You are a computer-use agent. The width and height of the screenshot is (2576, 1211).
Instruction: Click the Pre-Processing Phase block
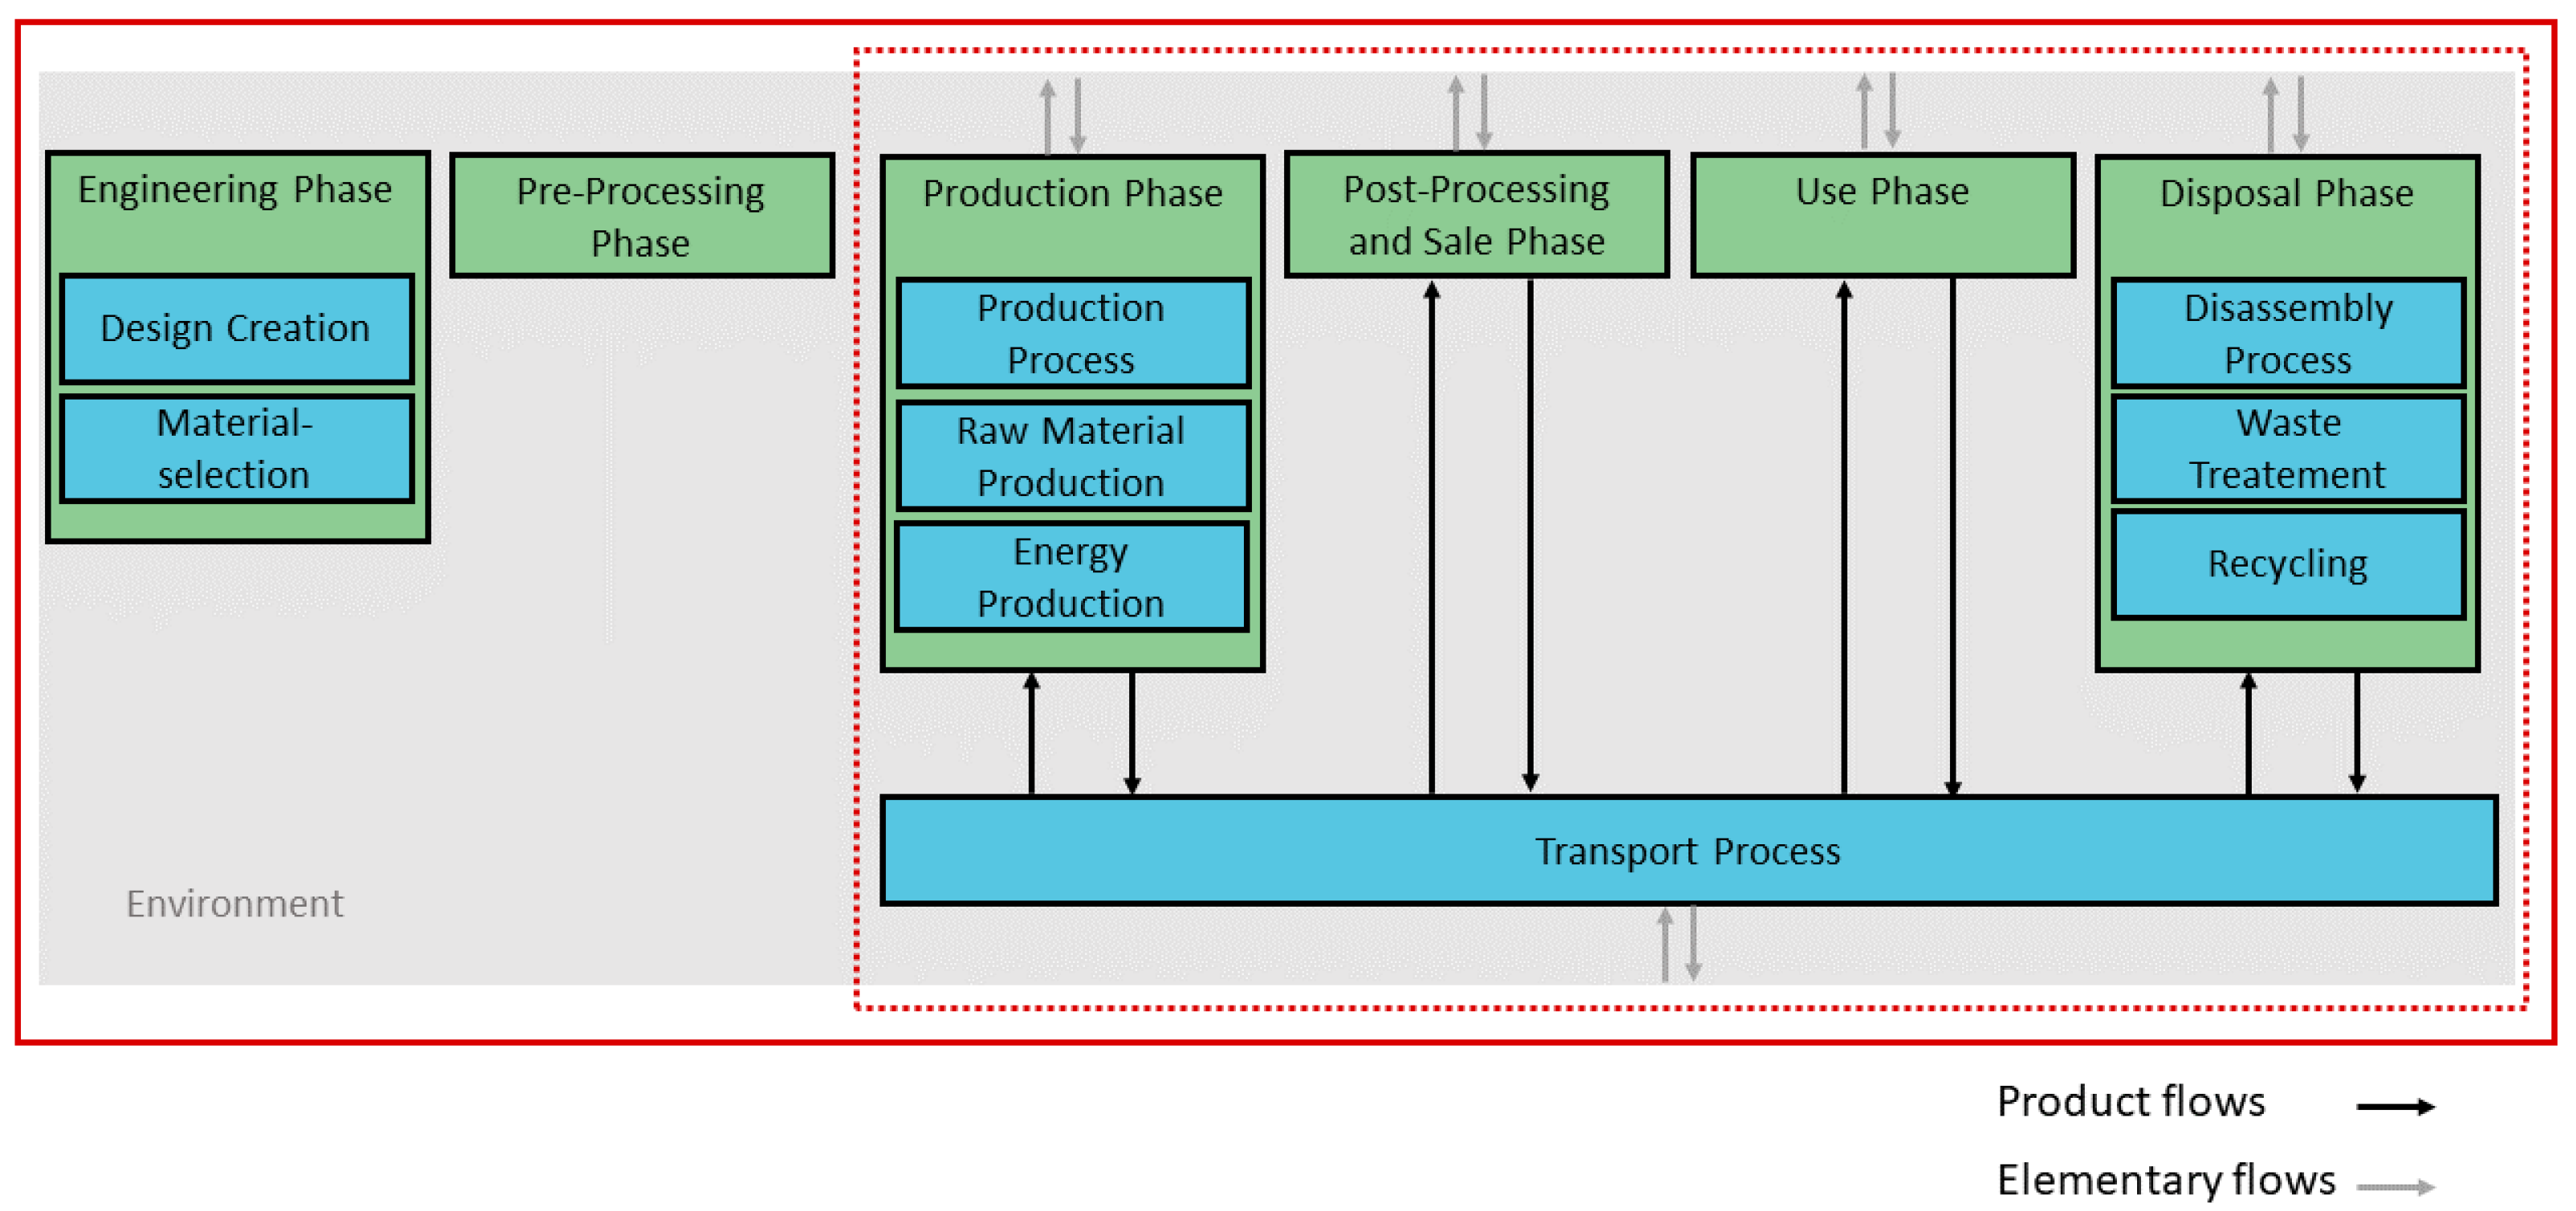click(x=641, y=216)
